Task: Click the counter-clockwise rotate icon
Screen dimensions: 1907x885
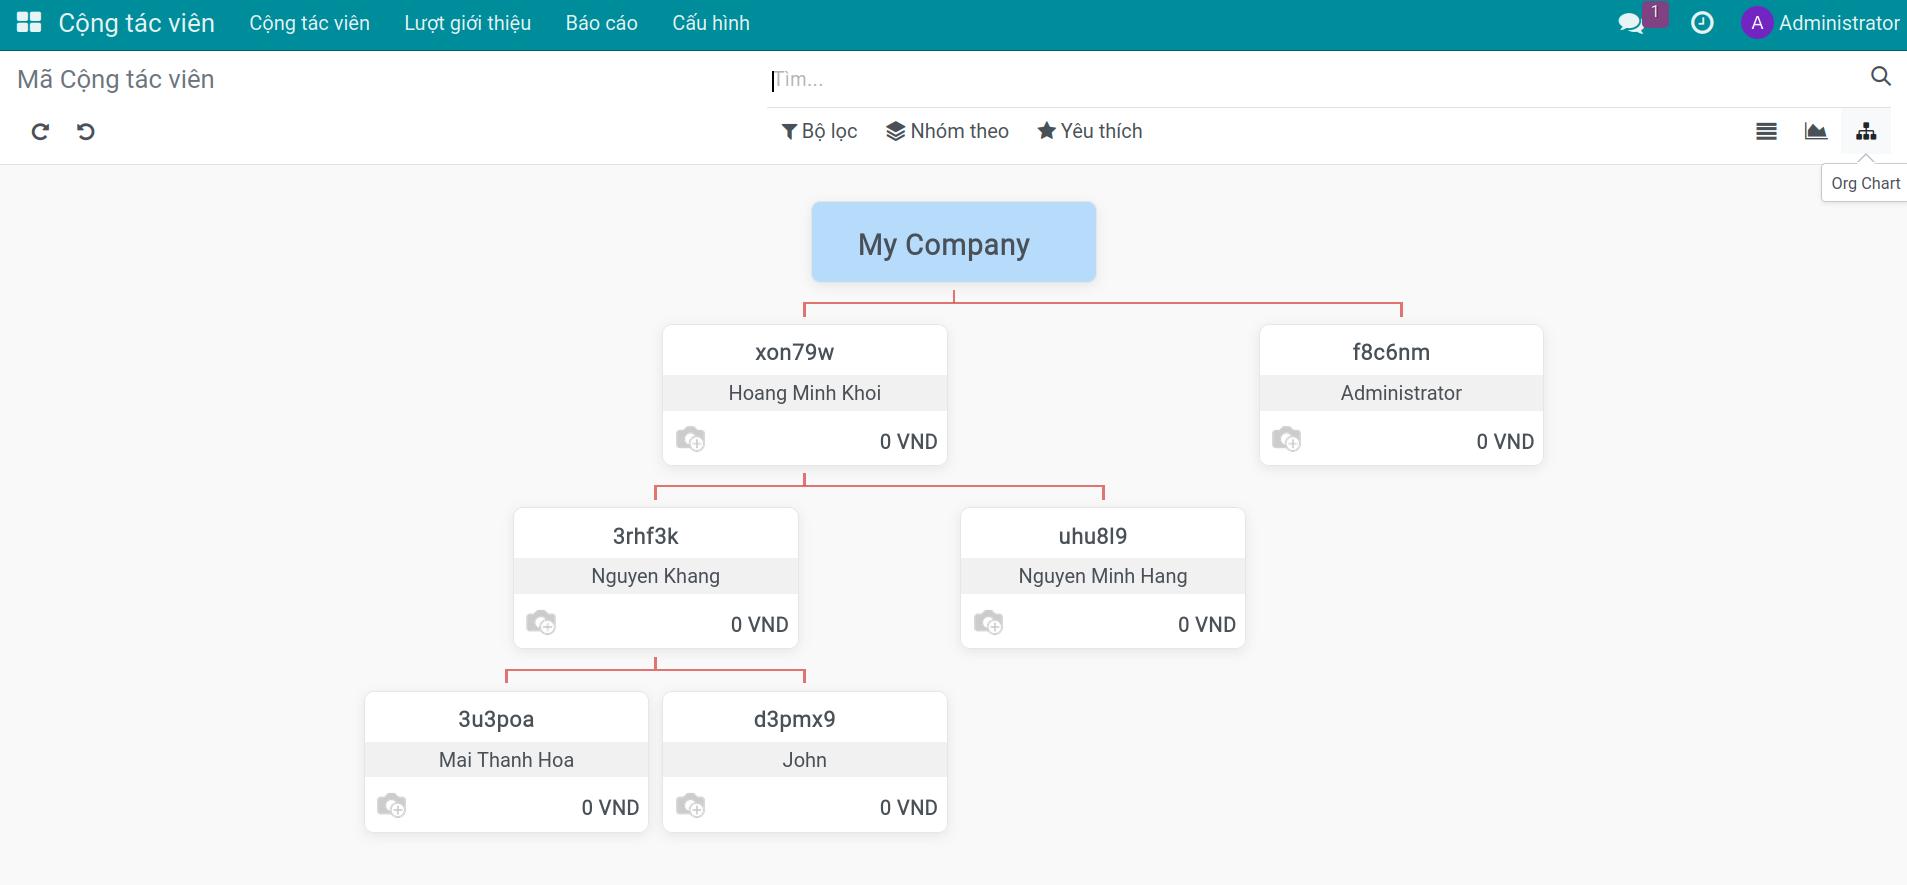Action: click(86, 131)
